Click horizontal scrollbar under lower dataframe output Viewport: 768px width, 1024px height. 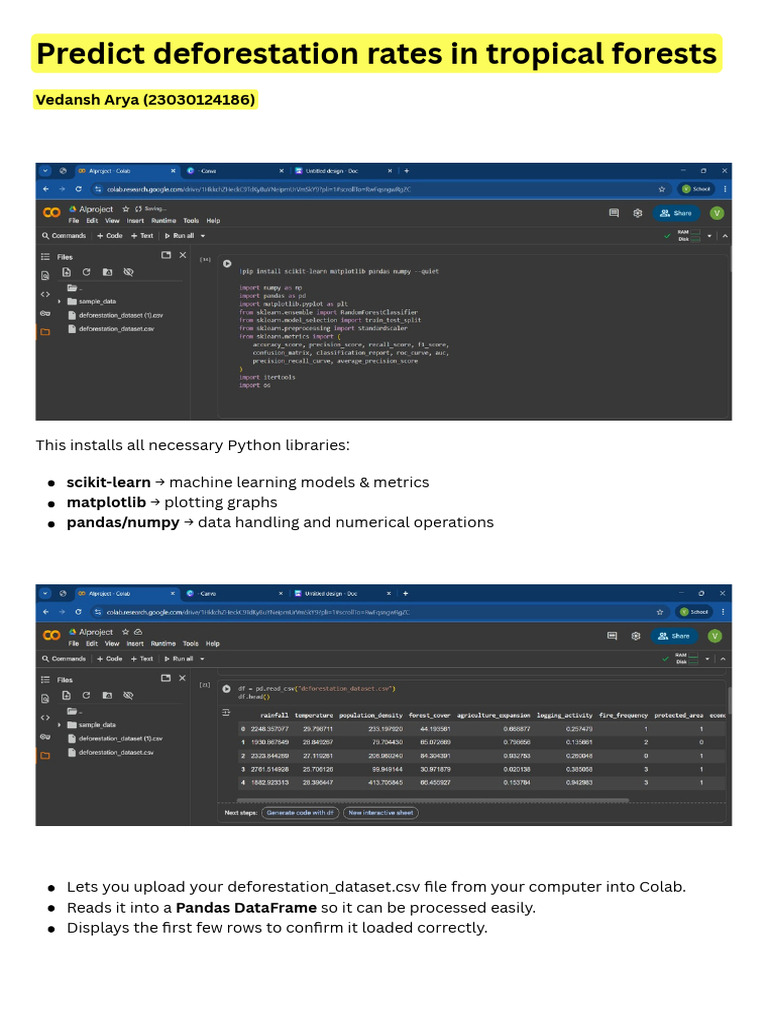click(432, 800)
